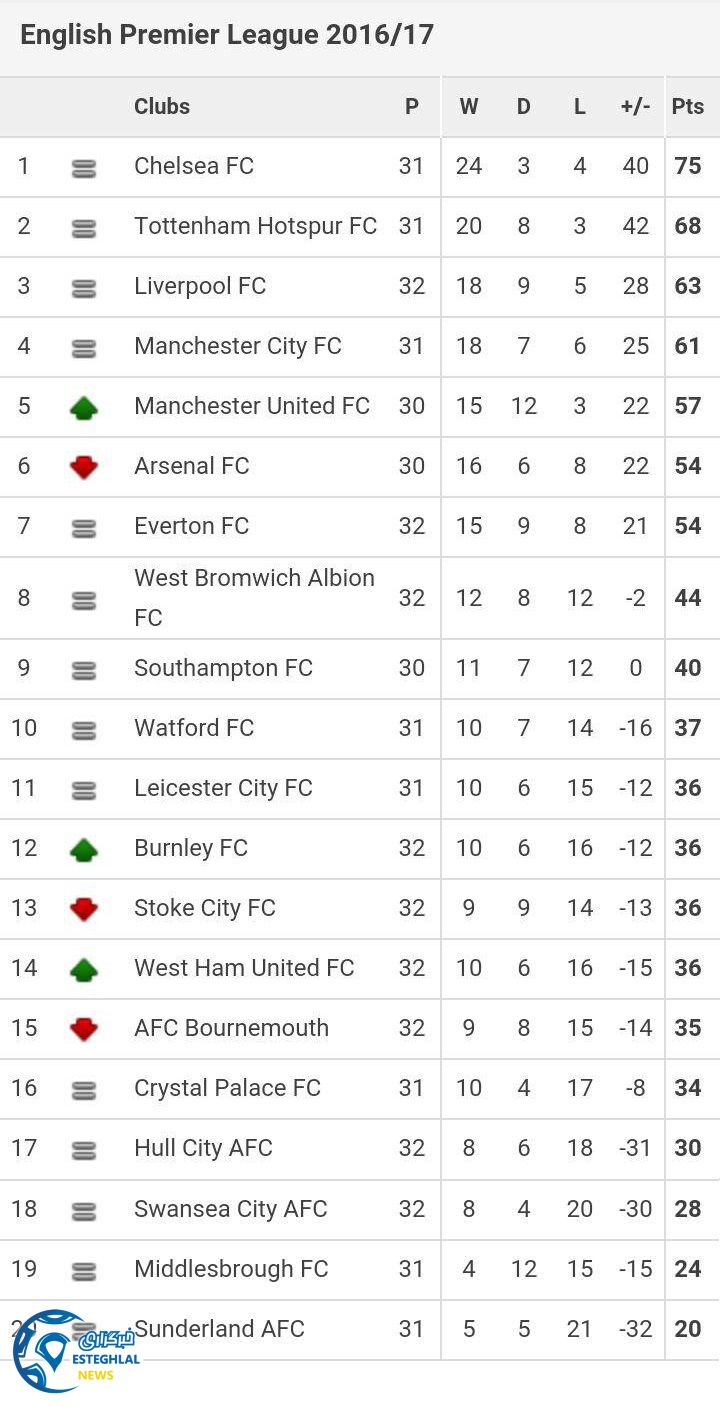Open the Sunderland AFC club link
Image resolution: width=720 pixels, height=1415 pixels.
220,1328
